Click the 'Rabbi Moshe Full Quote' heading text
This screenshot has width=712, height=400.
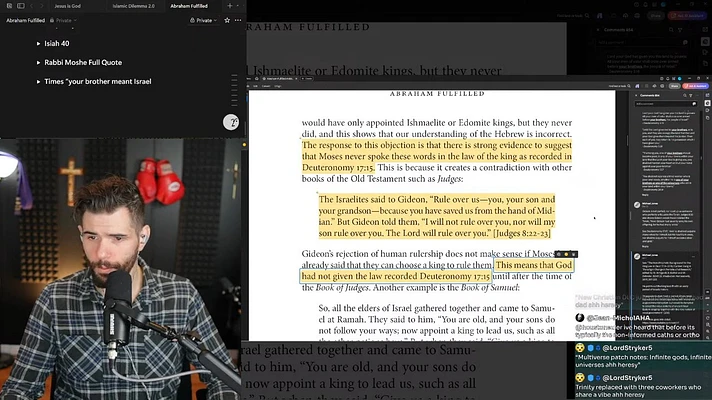tap(83, 63)
